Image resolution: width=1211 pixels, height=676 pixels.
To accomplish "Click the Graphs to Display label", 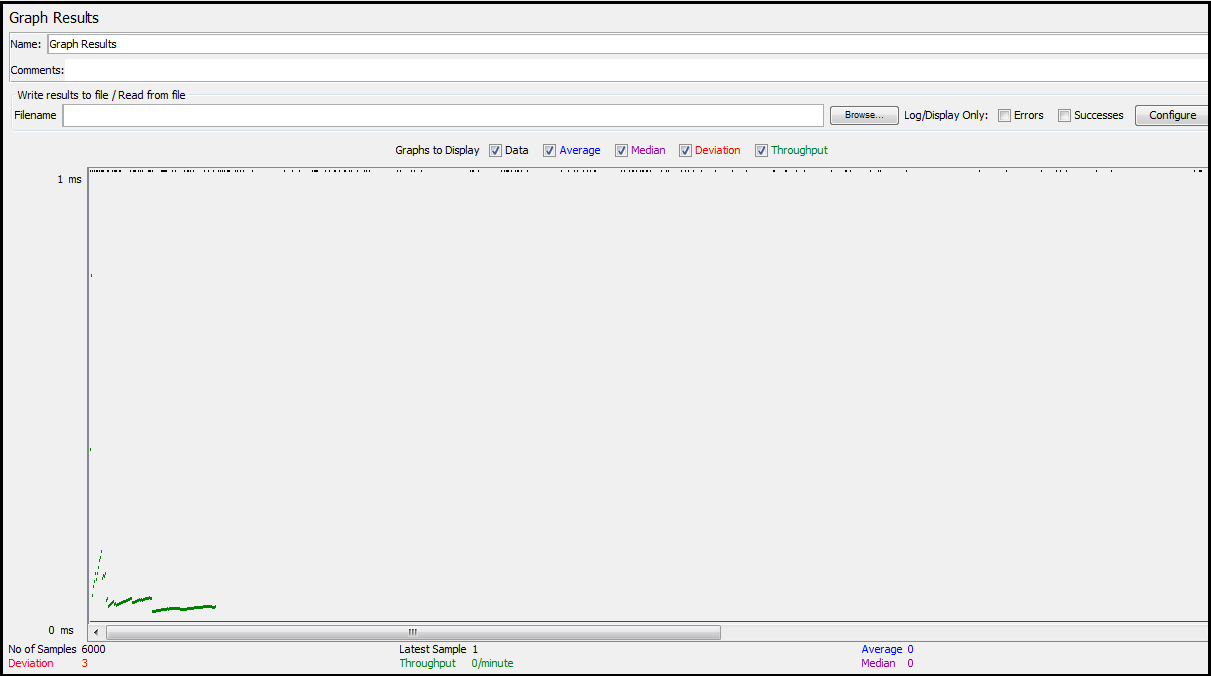I will (x=437, y=150).
